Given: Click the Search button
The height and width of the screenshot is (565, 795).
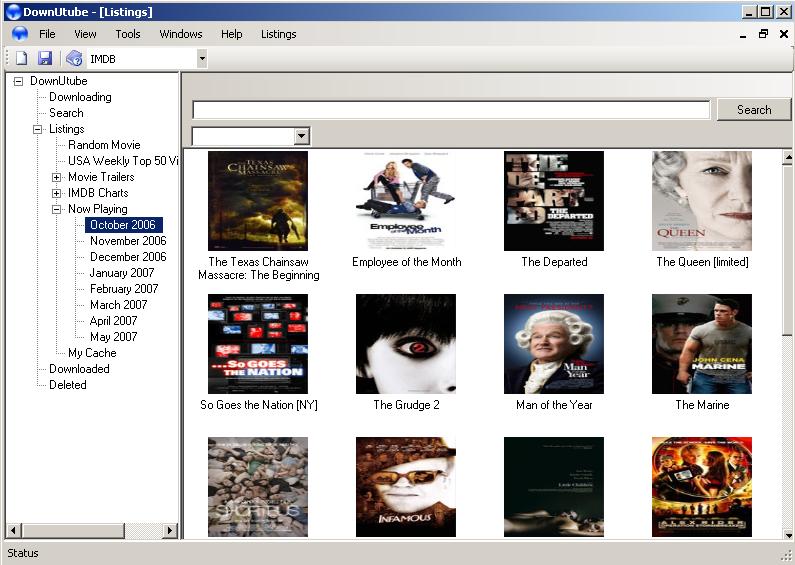Looking at the screenshot, I should (754, 110).
